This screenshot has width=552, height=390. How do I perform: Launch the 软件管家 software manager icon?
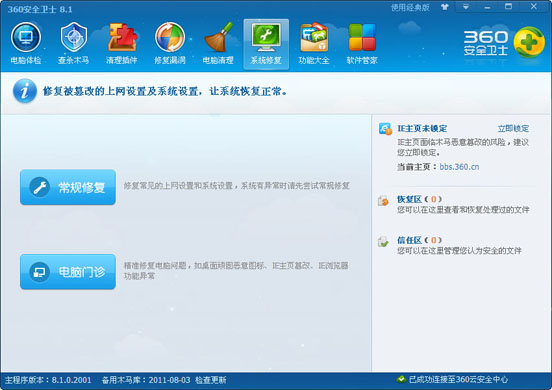point(362,37)
